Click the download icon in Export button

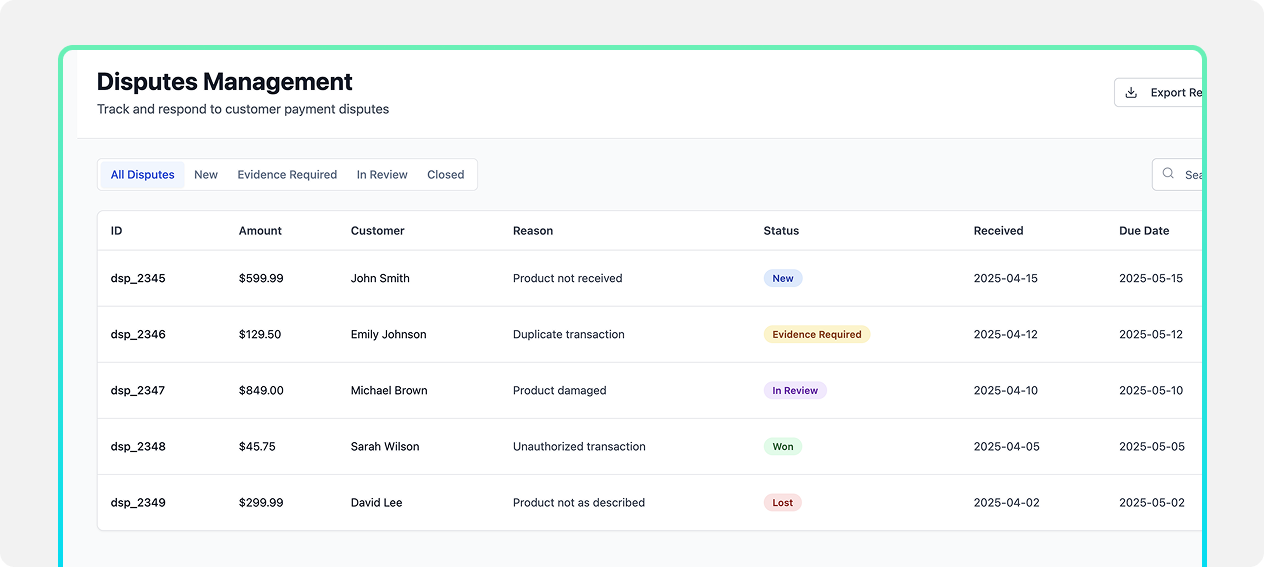(x=1131, y=93)
